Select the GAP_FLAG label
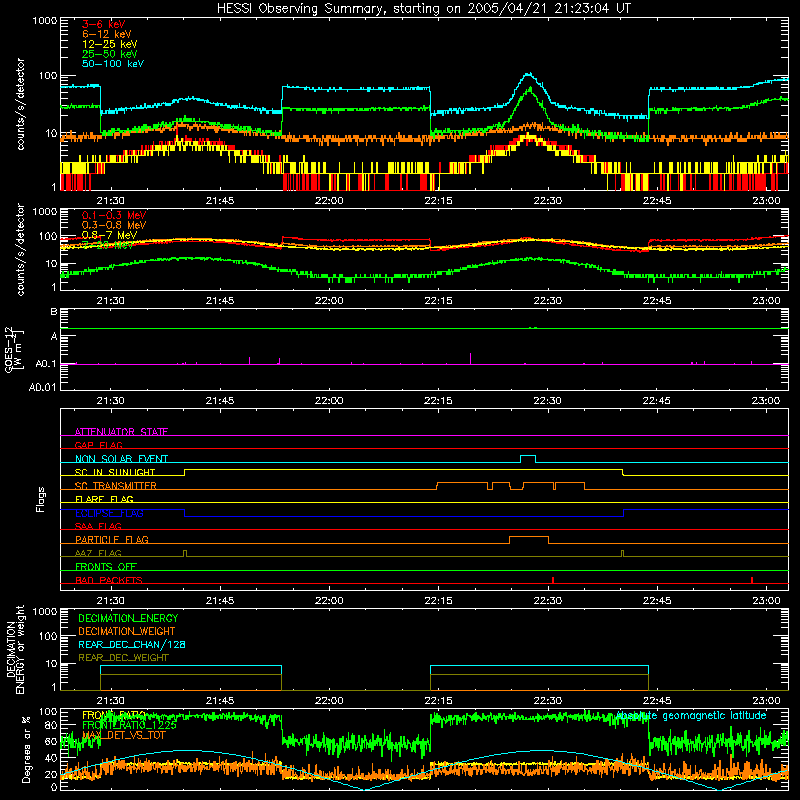 [x=98, y=445]
